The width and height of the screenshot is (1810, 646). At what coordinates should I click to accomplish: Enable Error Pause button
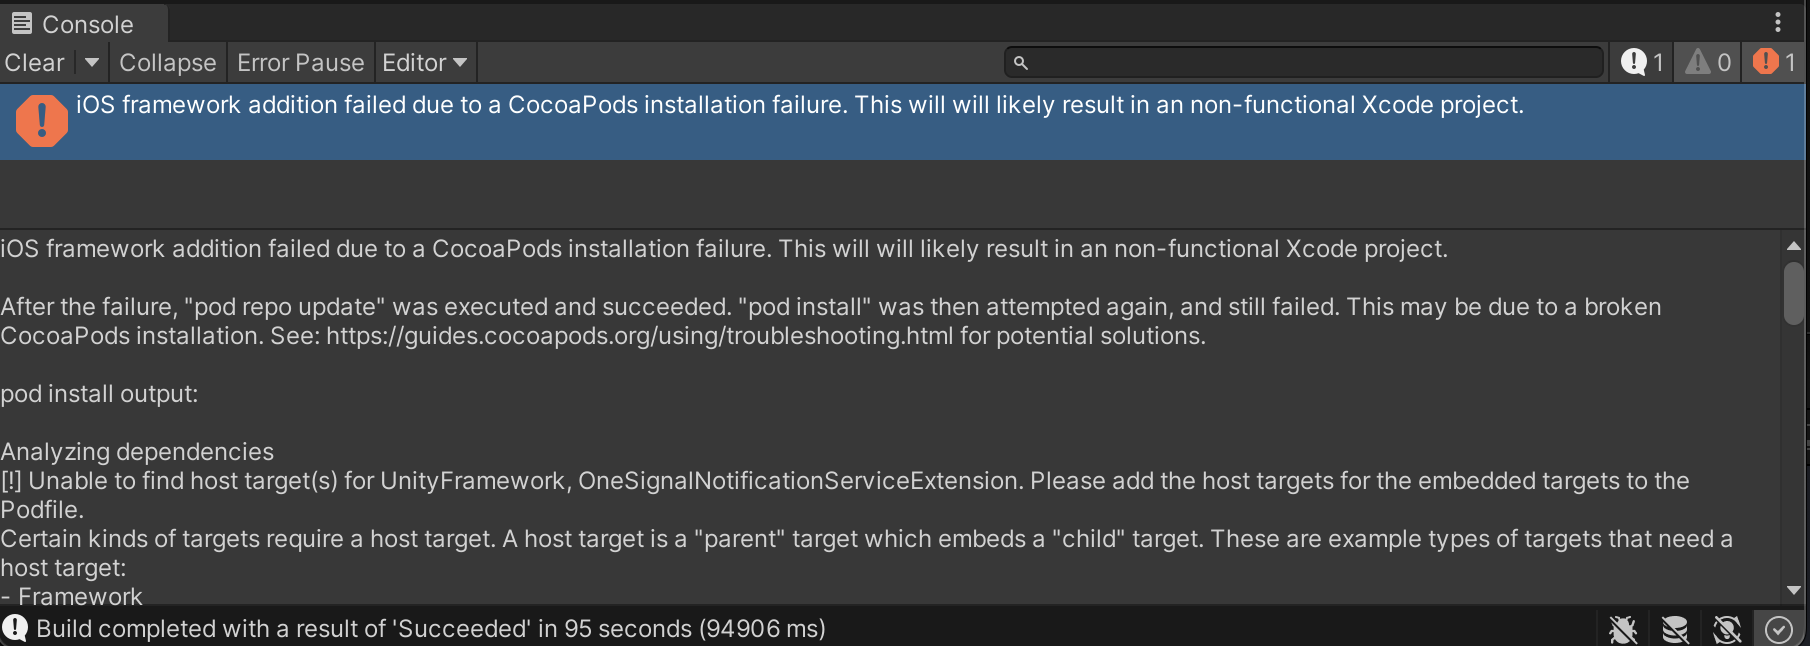(x=300, y=62)
